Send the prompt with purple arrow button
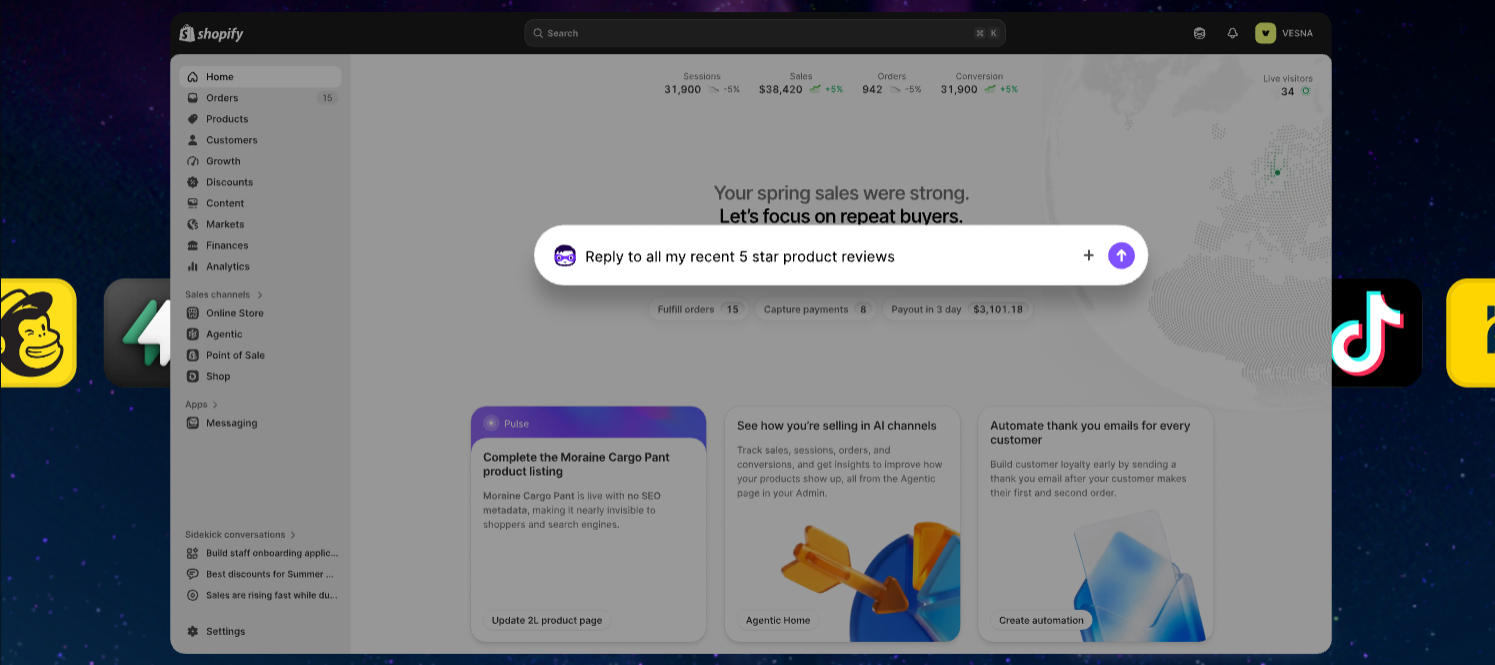 point(1121,256)
